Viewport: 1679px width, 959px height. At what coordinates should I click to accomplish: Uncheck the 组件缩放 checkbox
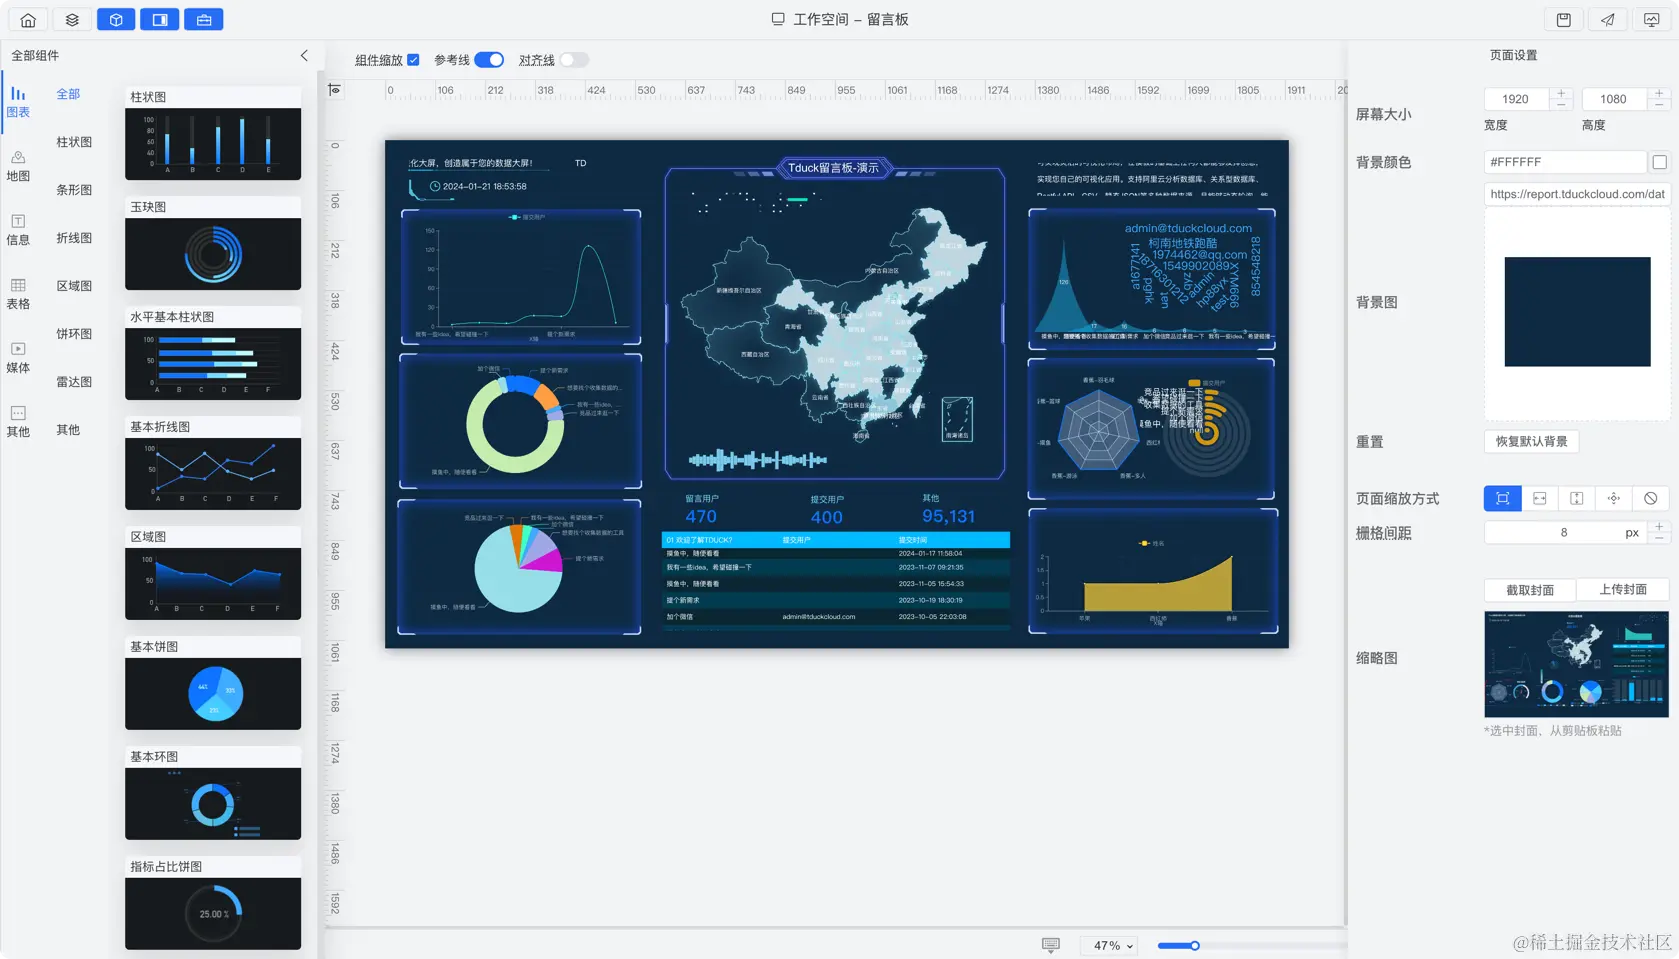413,60
